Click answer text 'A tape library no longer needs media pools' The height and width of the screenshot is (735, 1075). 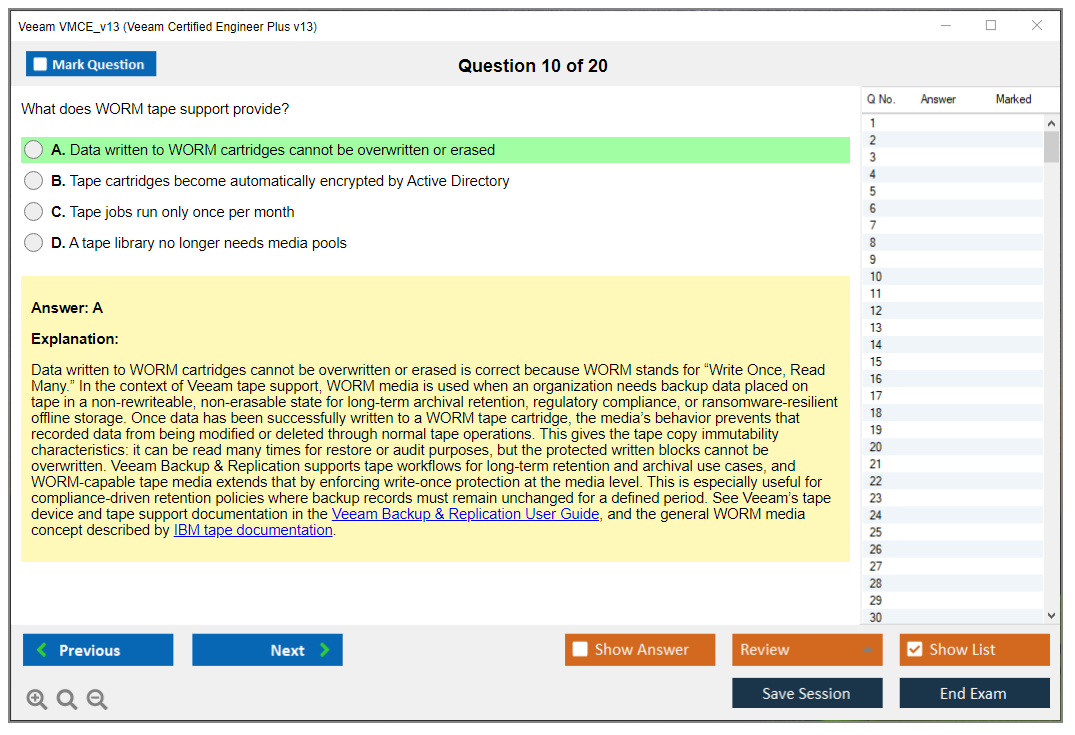[x=208, y=243]
